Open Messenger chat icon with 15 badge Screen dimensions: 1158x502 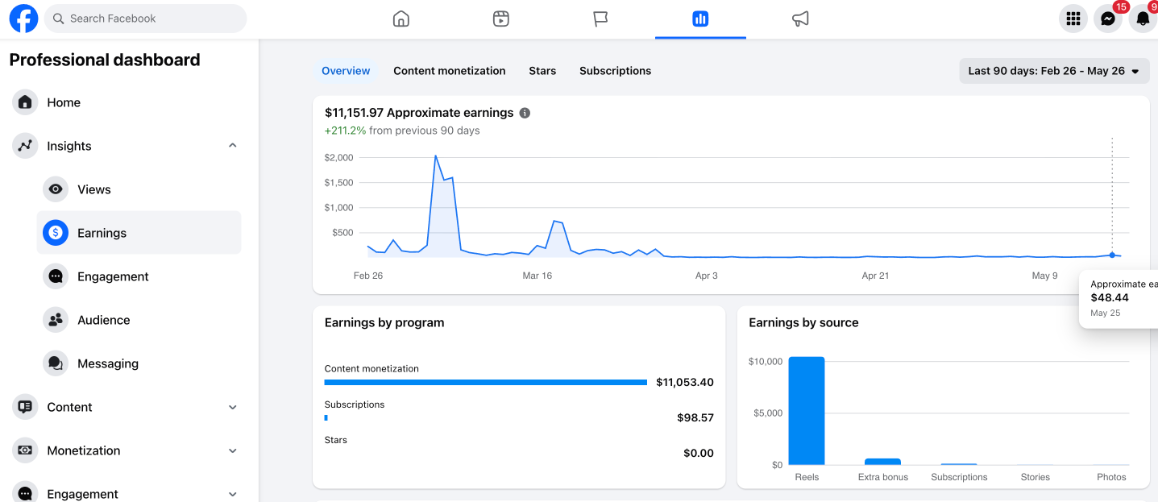click(x=1108, y=18)
